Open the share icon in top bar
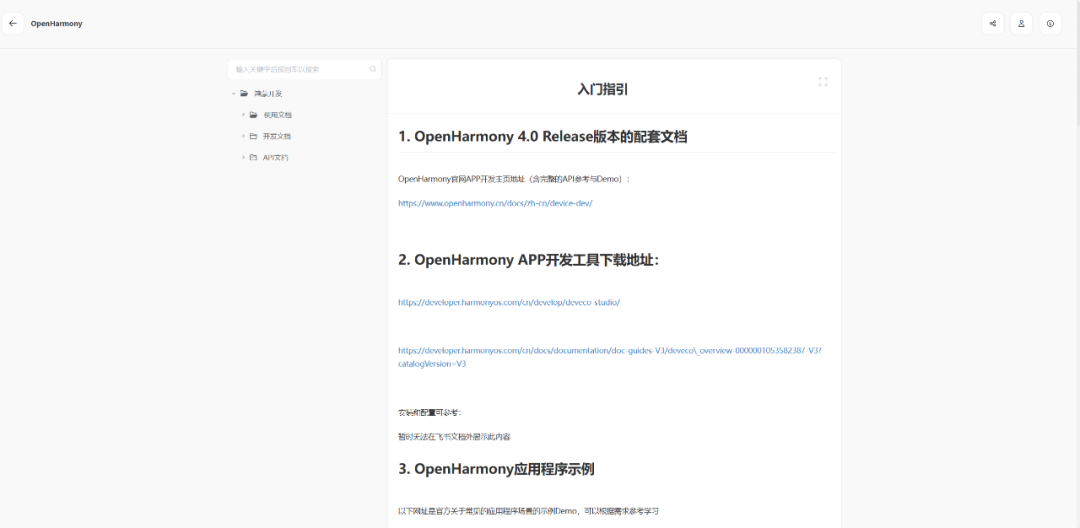Viewport: 1080px width, 528px height. click(993, 23)
